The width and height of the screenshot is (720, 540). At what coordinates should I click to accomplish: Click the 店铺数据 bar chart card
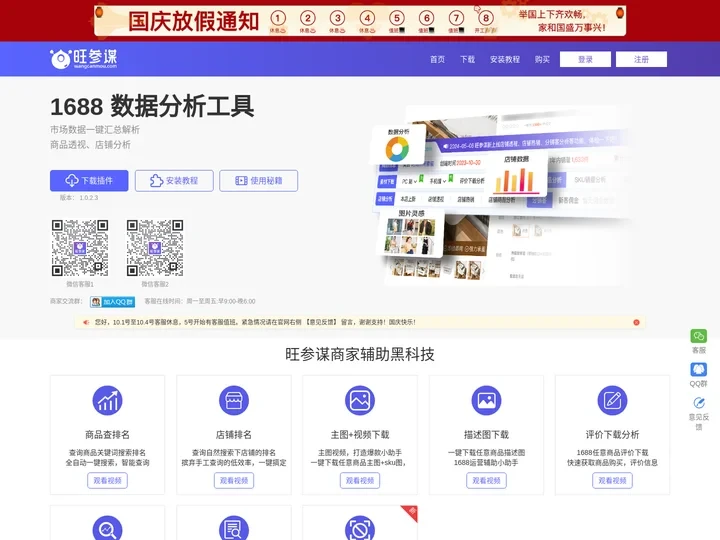(517, 174)
